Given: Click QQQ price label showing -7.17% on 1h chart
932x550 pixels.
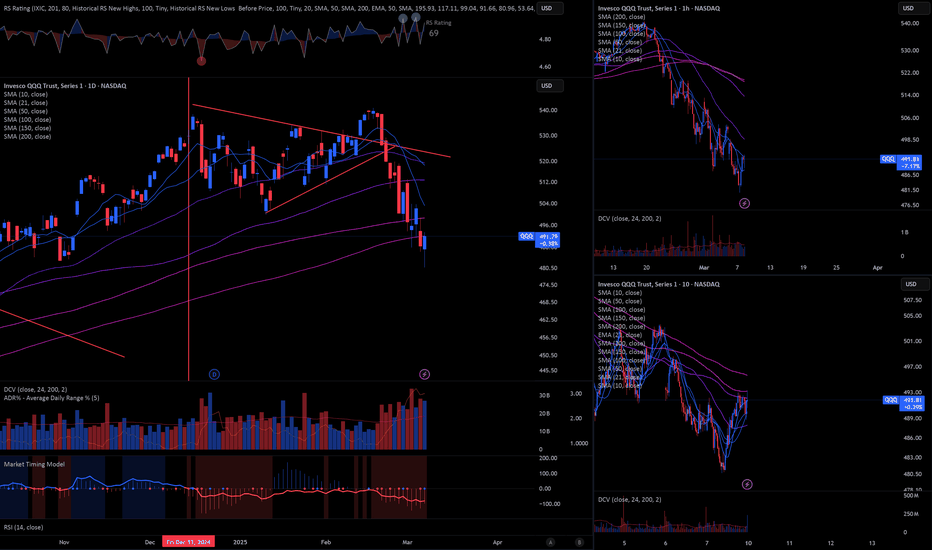Looking at the screenshot, I should pyautogui.click(x=900, y=162).
